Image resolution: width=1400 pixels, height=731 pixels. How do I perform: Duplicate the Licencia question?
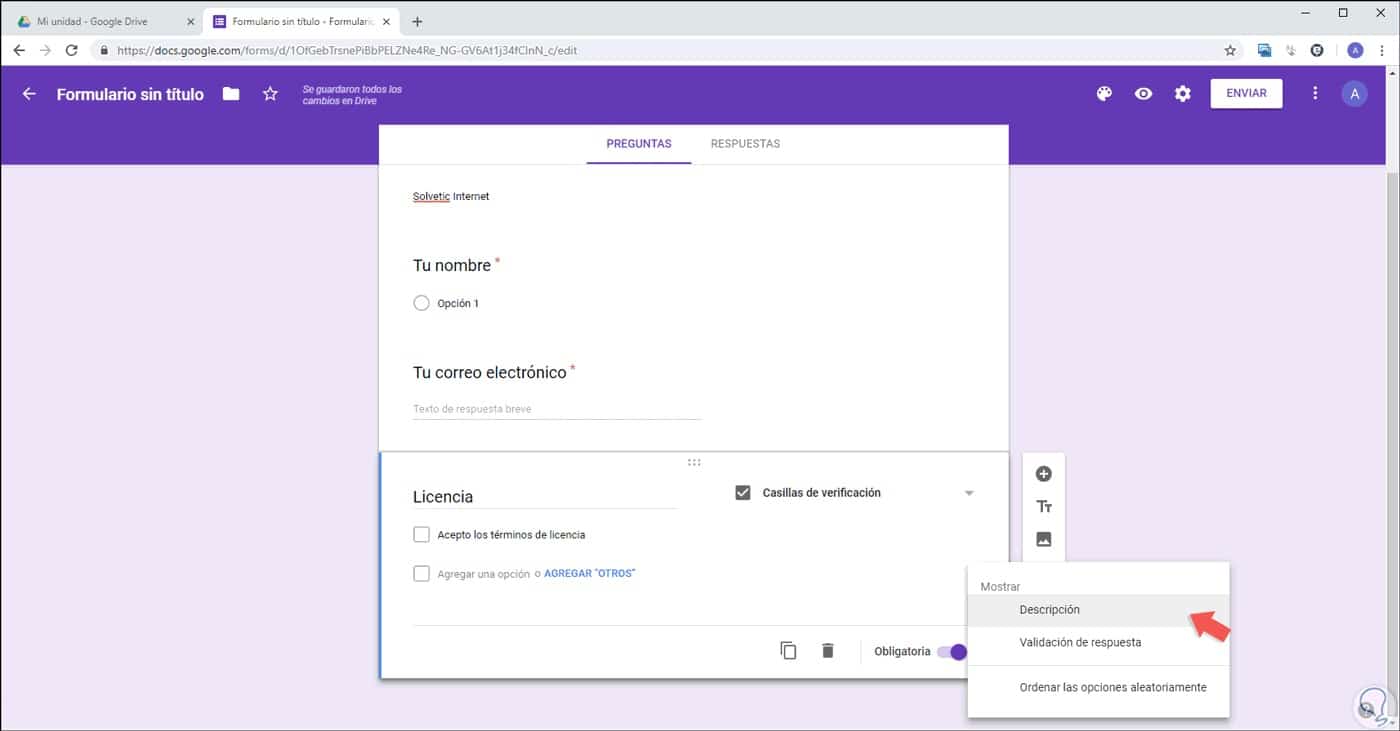[788, 650]
